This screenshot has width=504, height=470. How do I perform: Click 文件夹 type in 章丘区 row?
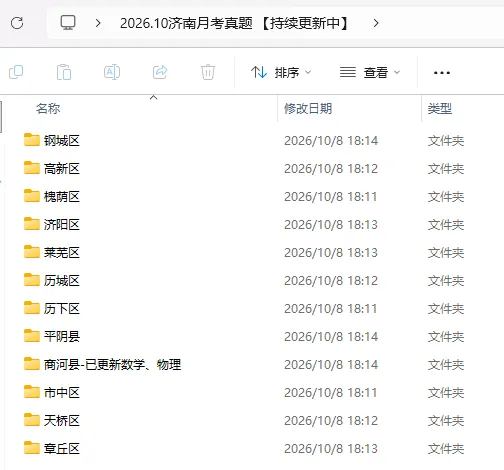tap(446, 449)
